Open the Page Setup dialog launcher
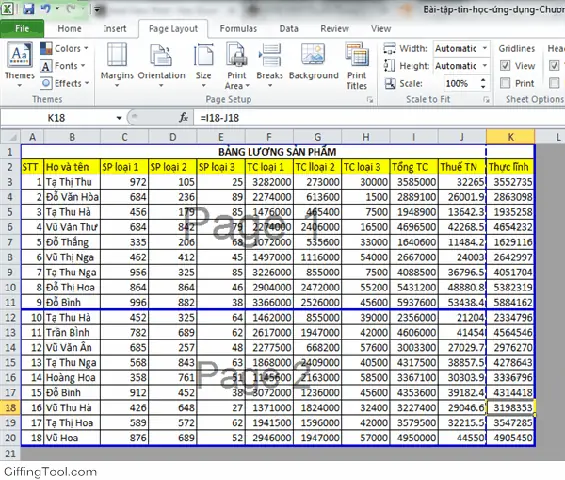 (370, 100)
